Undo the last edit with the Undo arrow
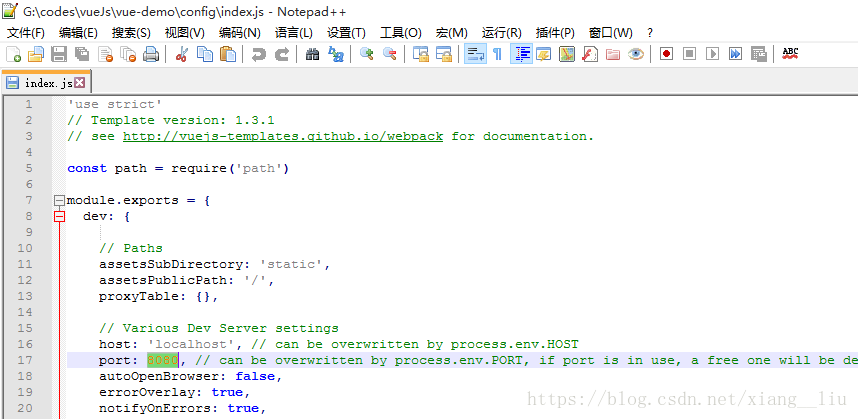Viewport: 858px width, 419px height. pos(258,54)
